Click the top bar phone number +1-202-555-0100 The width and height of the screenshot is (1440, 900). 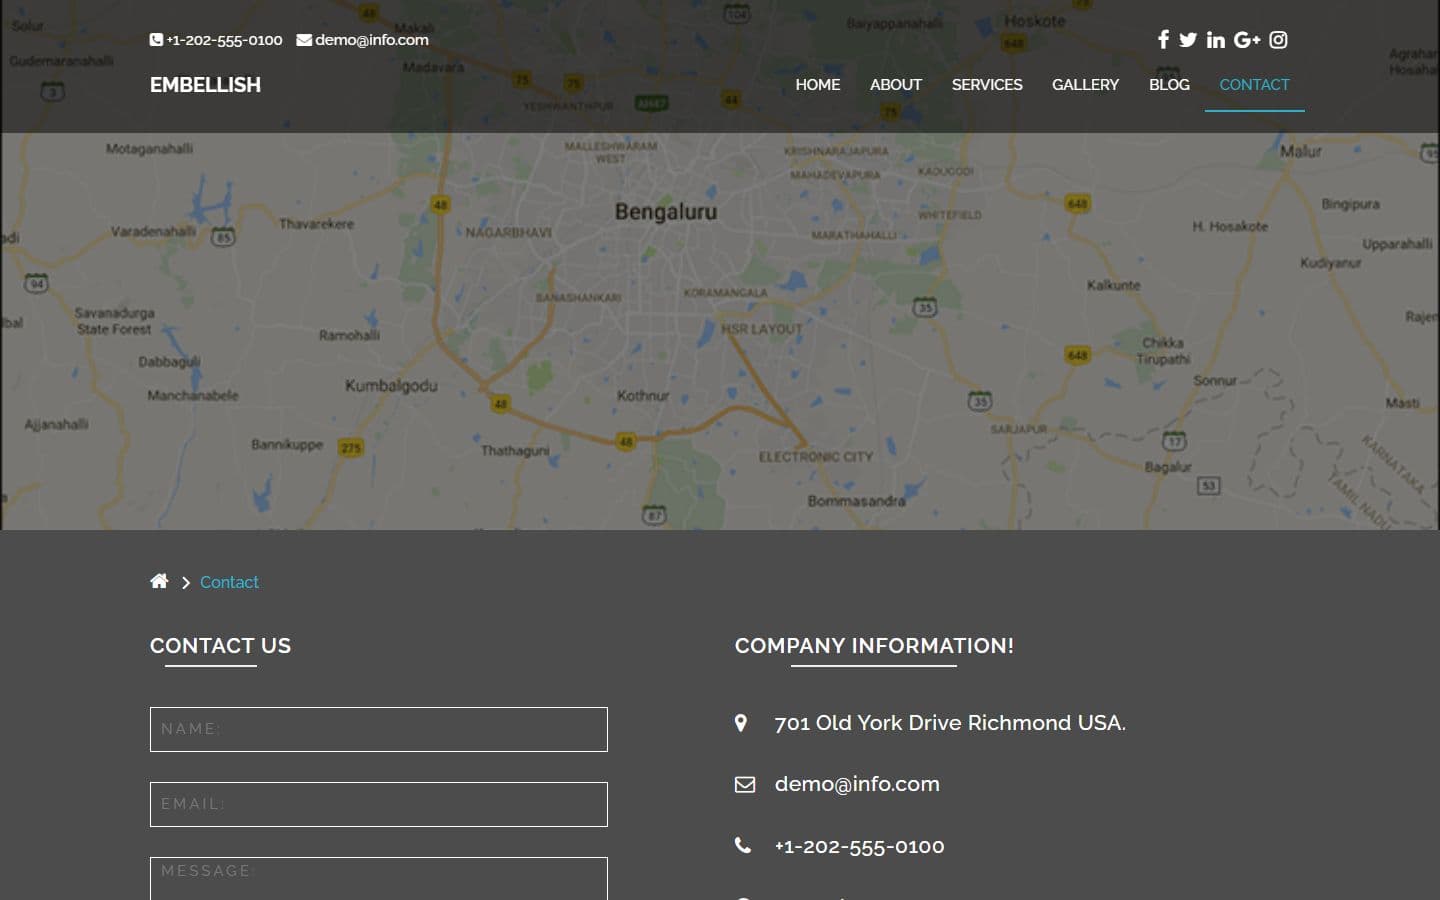point(225,40)
